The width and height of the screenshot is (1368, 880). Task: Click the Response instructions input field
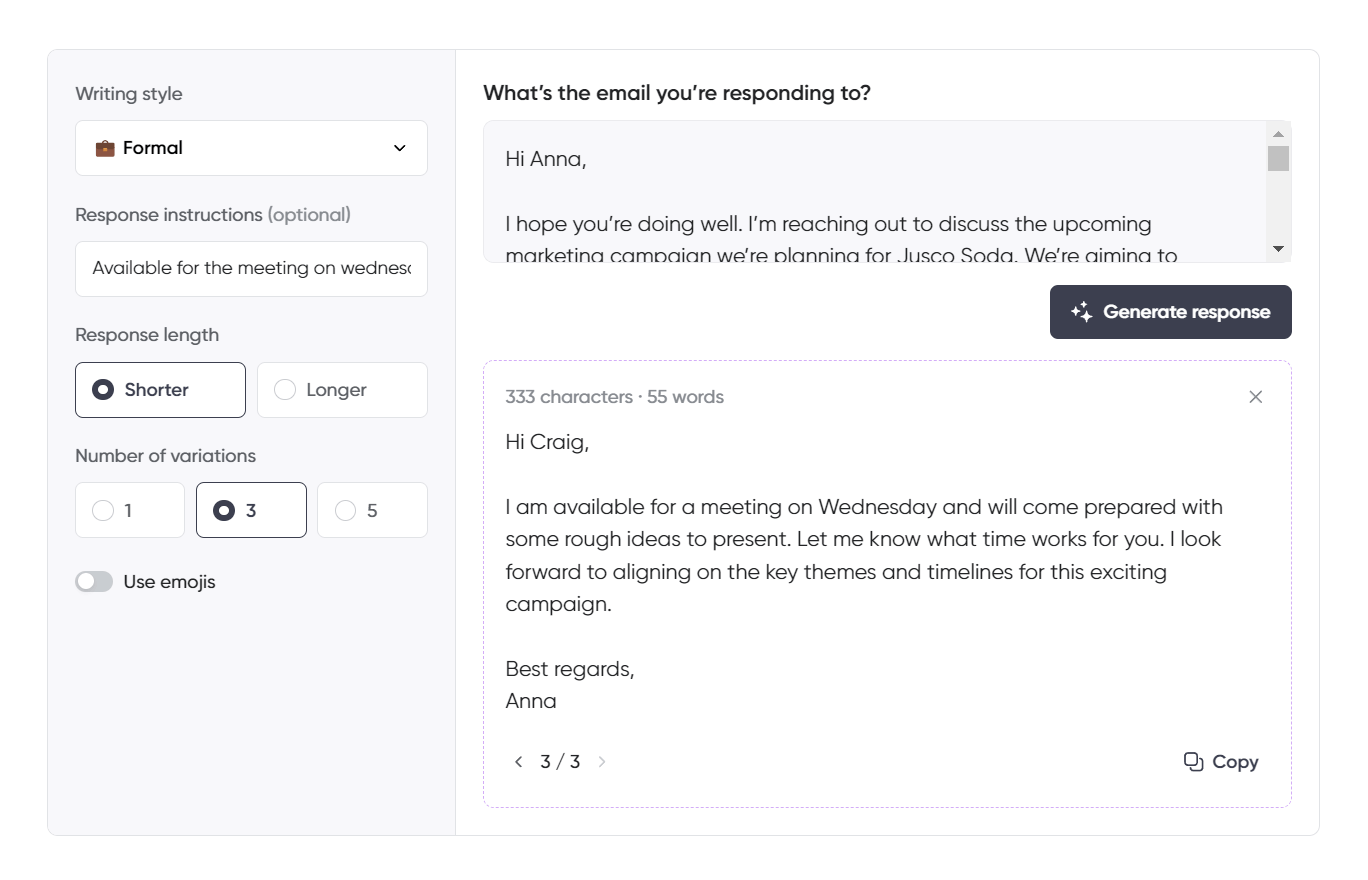[x=250, y=268]
